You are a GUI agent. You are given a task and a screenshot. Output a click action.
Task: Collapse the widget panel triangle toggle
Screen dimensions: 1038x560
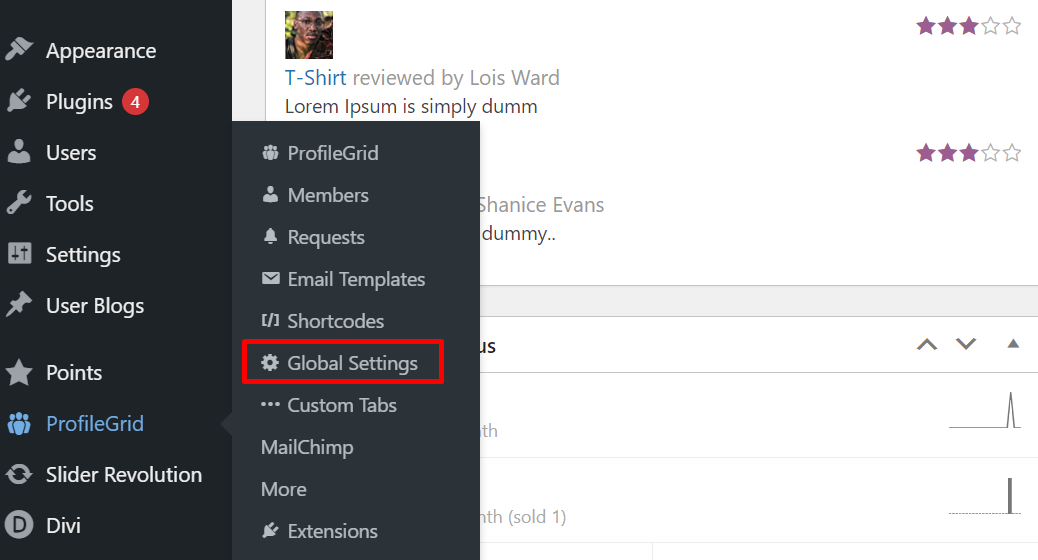click(1013, 344)
